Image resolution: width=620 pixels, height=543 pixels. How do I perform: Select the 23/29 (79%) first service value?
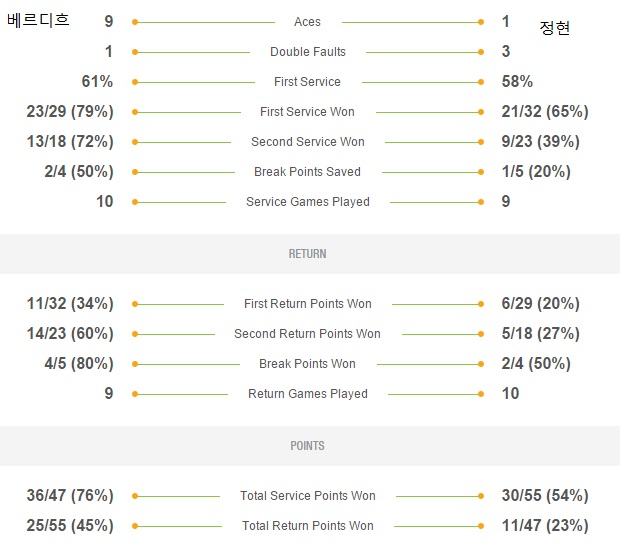pyautogui.click(x=70, y=112)
